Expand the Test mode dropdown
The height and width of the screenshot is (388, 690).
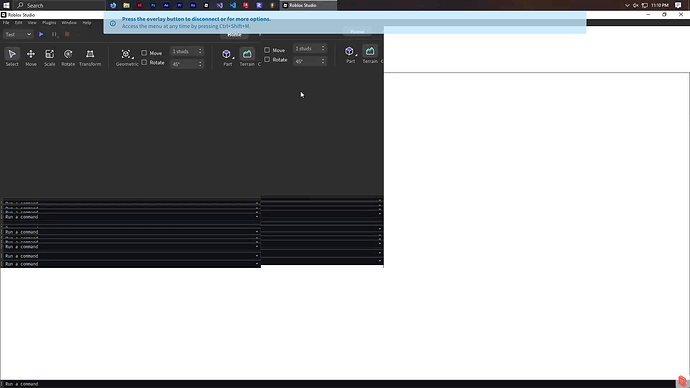pyautogui.click(x=18, y=34)
